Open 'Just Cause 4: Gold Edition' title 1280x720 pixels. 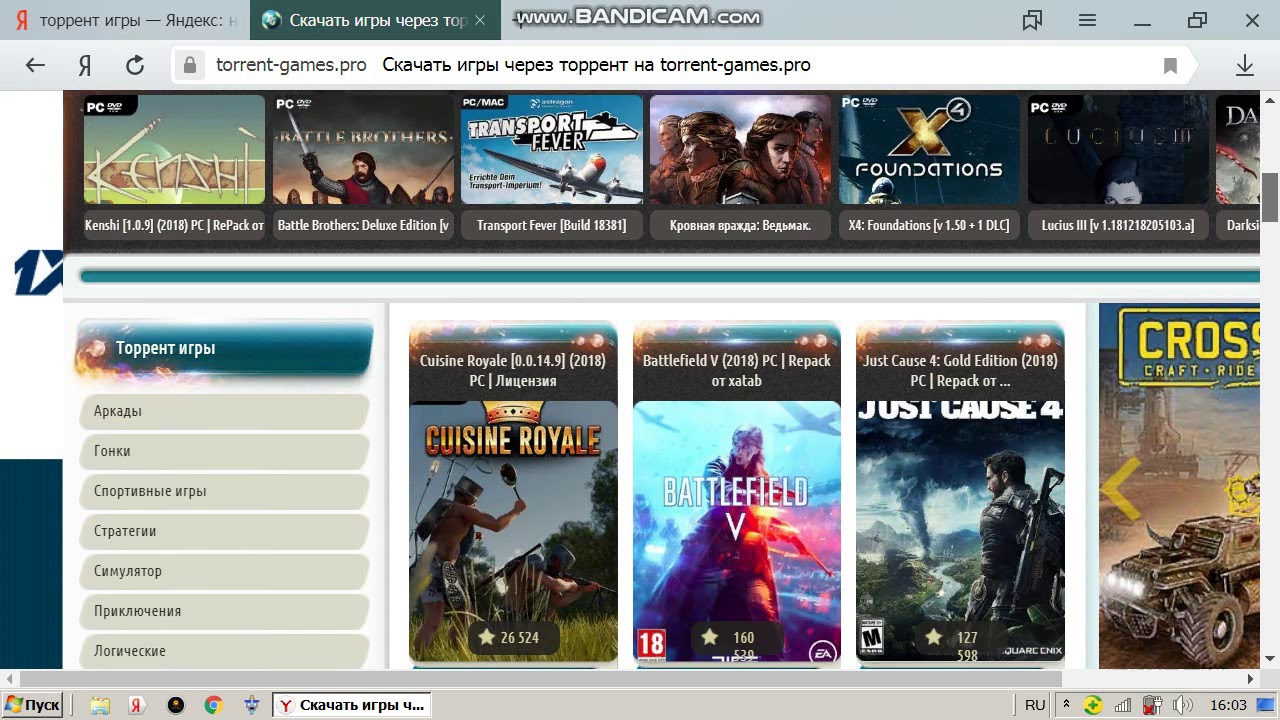coord(960,370)
